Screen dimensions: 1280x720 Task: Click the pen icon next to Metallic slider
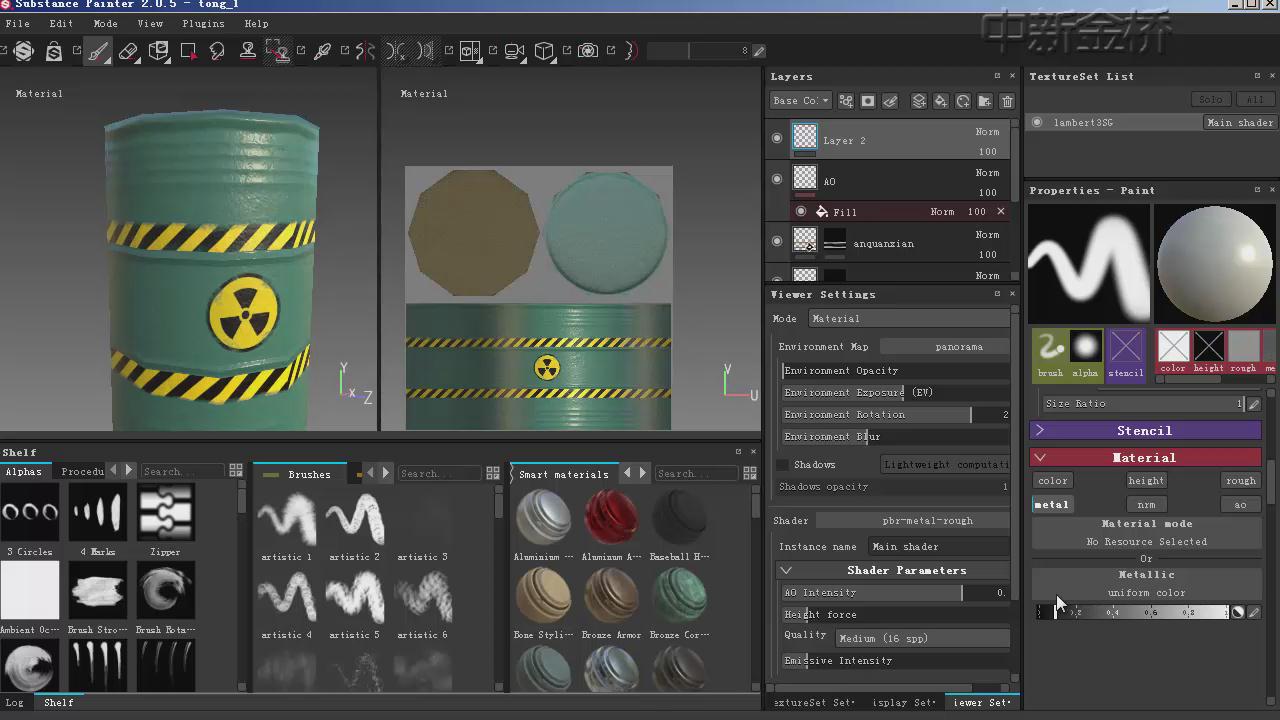1254,612
